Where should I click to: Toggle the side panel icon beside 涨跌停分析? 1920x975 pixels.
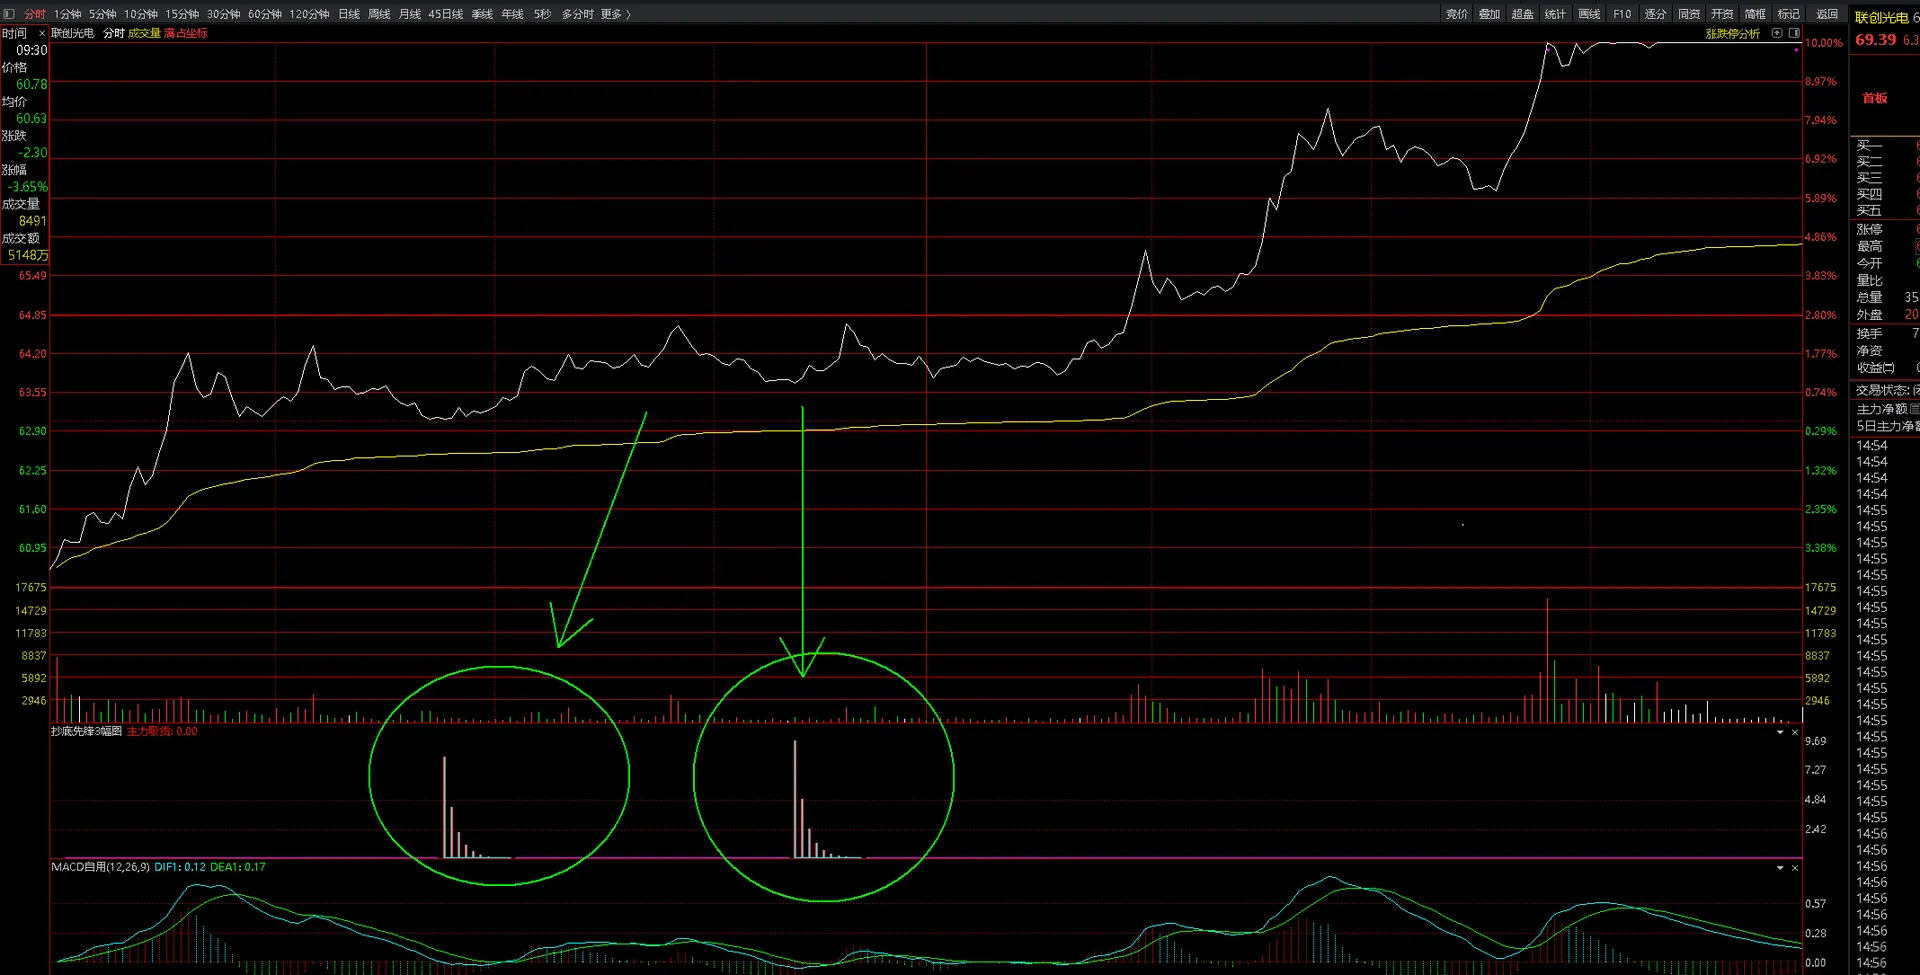pyautogui.click(x=1794, y=33)
